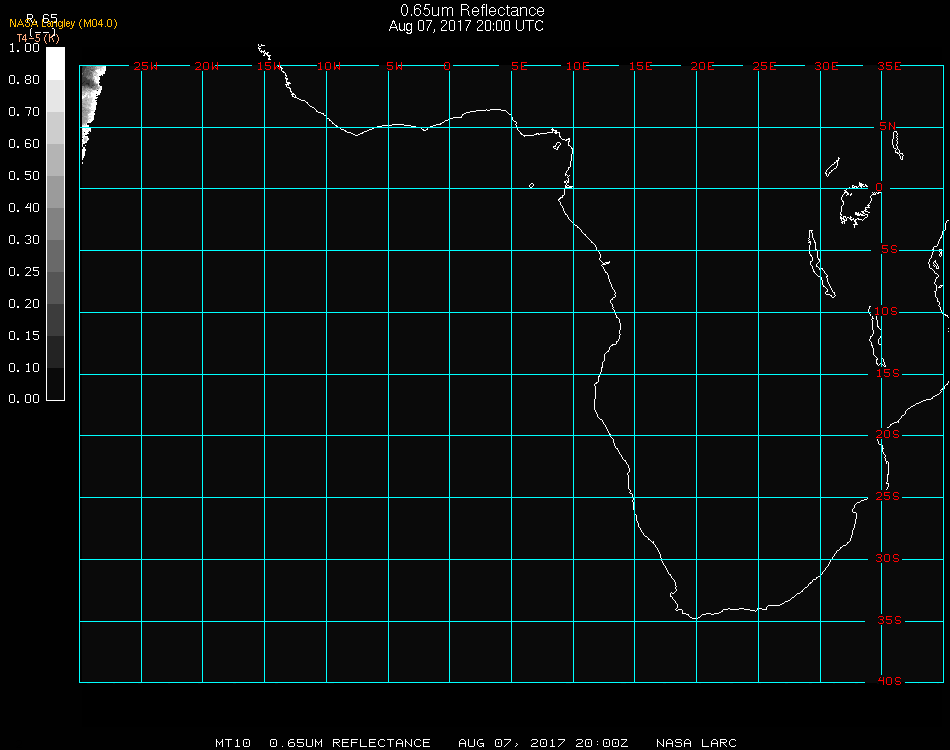950x750 pixels.
Task: Click the 0.50 value on the reflectance scale
Action: [24, 176]
